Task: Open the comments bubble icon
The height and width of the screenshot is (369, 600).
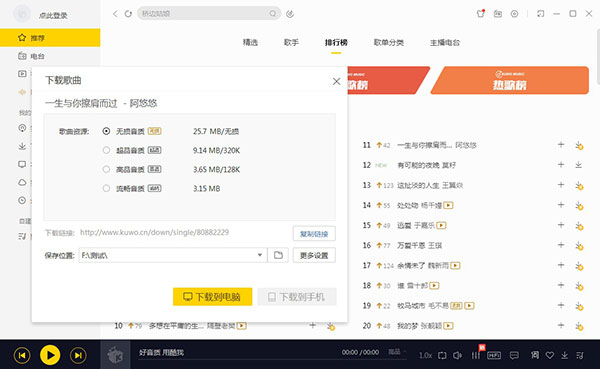Action: pyautogui.click(x=514, y=356)
